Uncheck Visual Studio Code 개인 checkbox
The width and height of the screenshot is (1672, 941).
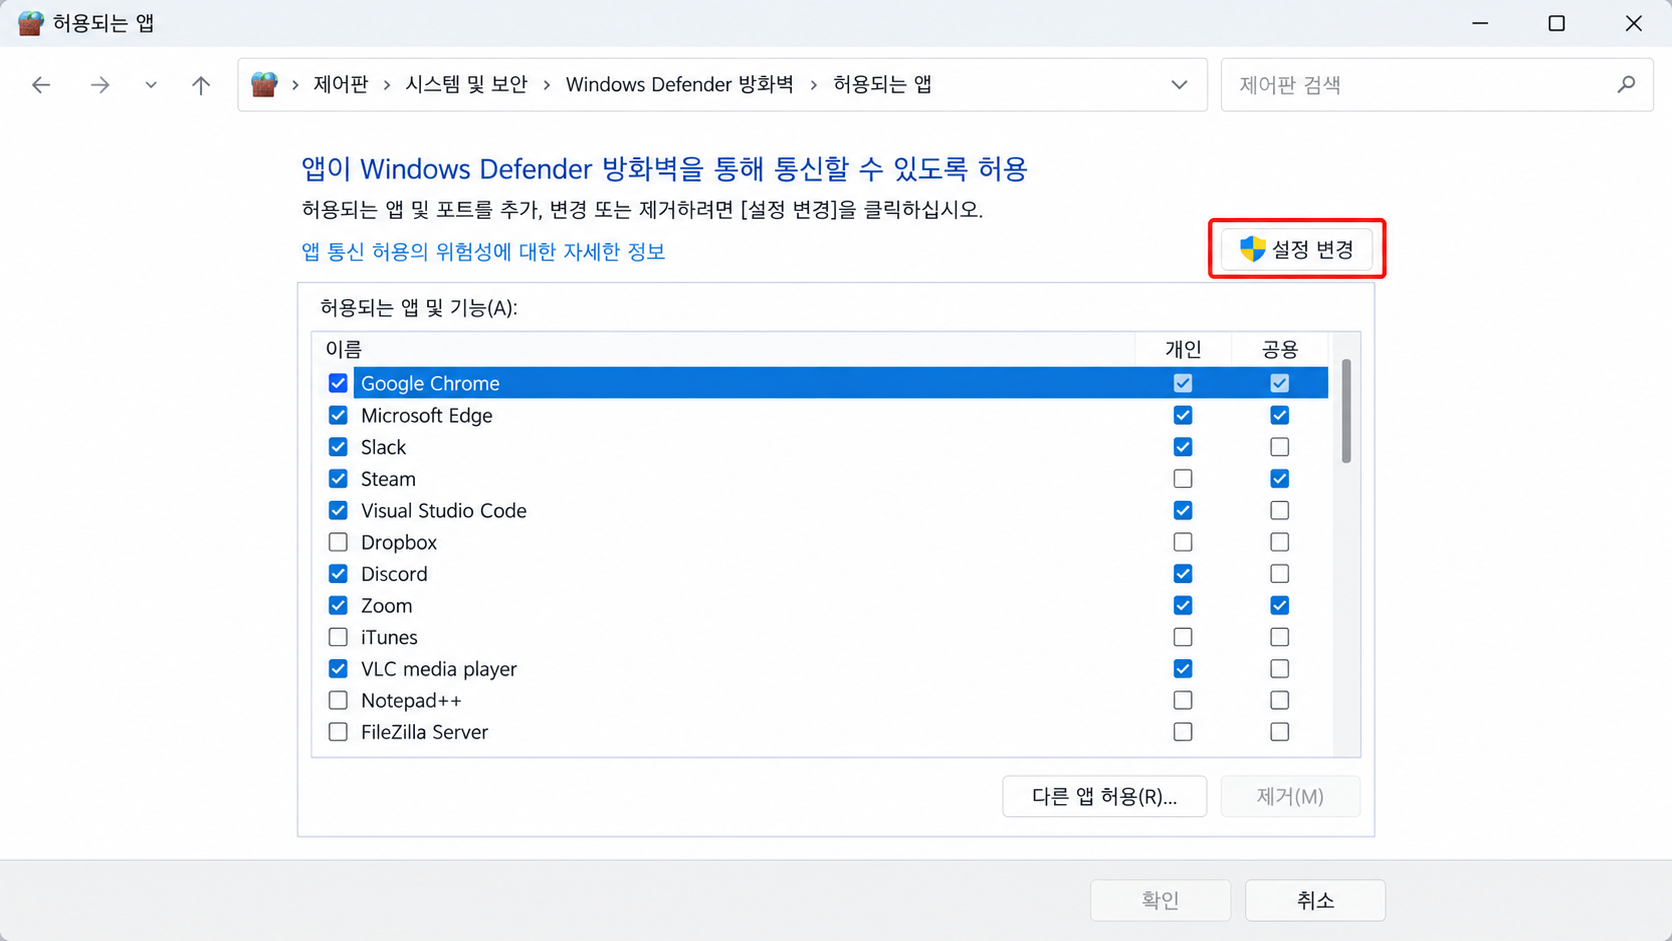(x=1183, y=511)
